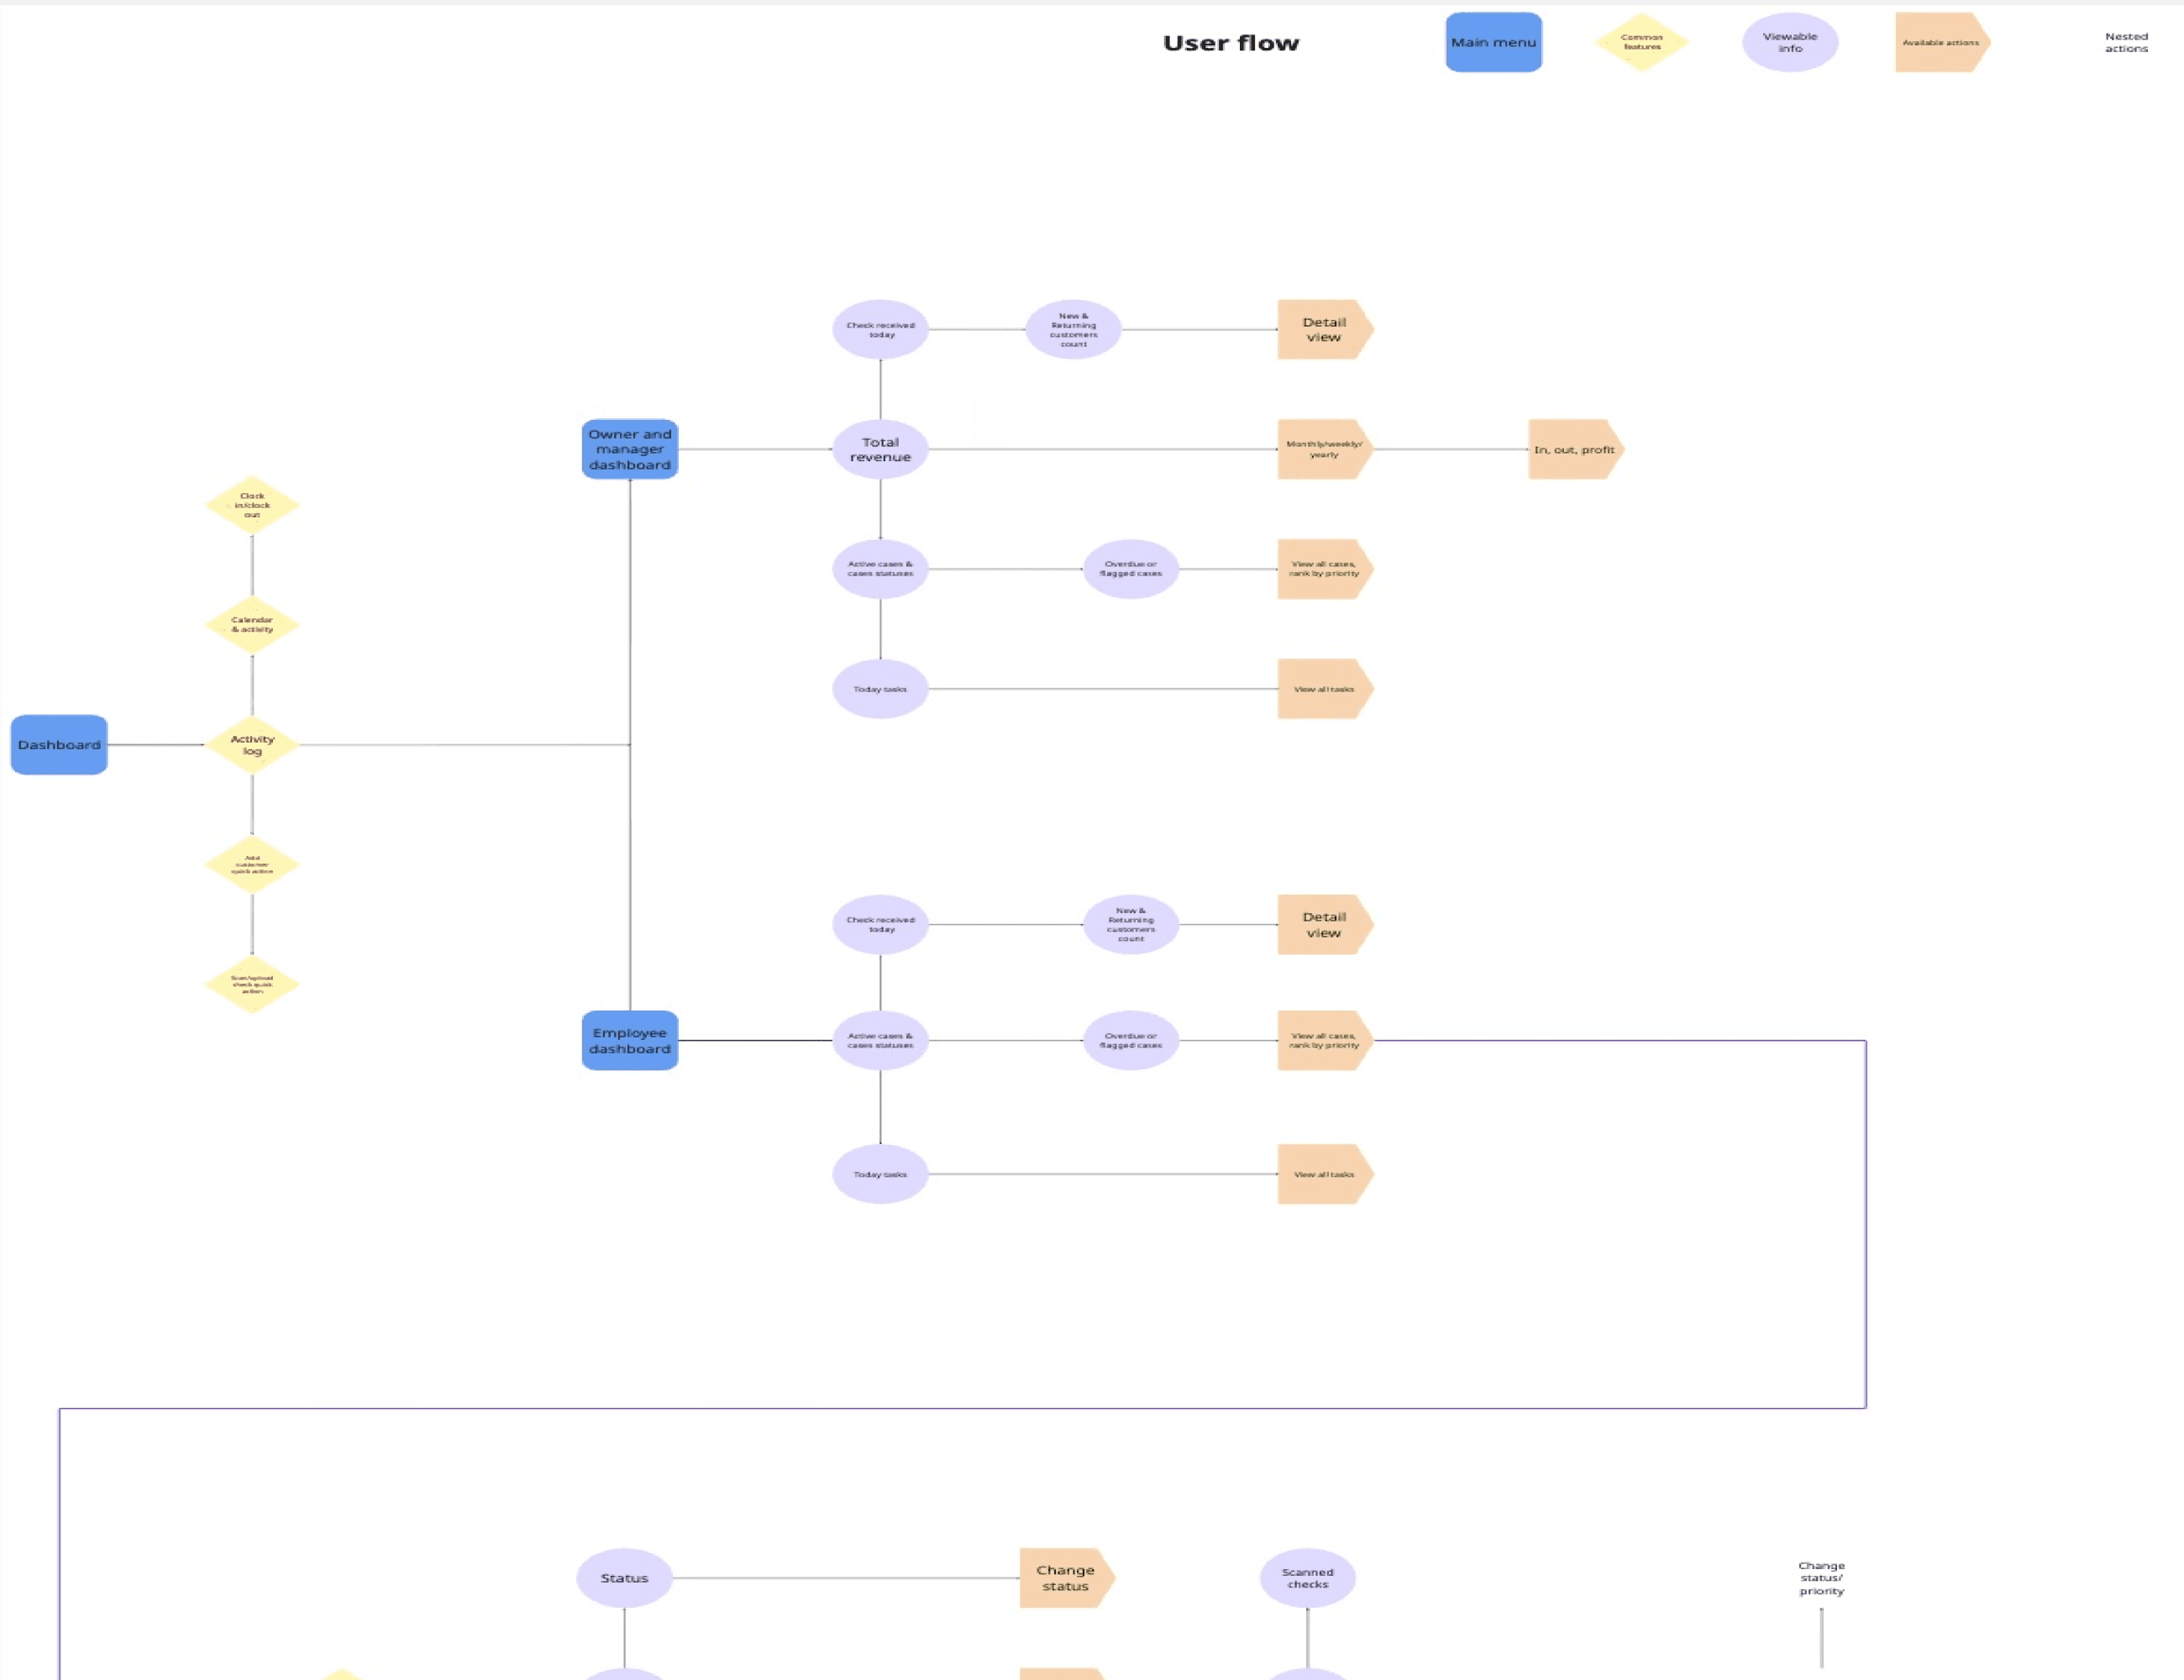The height and width of the screenshot is (1680, 2184).
Task: Select the blue Dashboard node
Action: click(59, 745)
